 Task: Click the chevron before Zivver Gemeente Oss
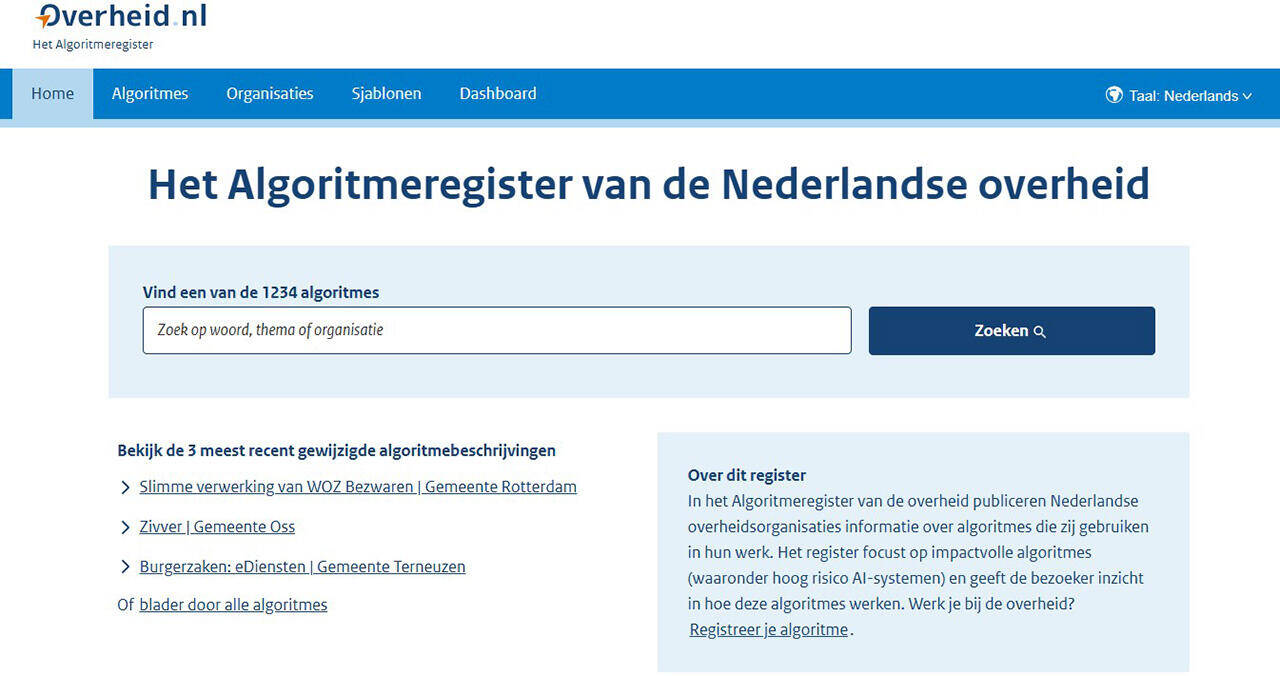125,527
